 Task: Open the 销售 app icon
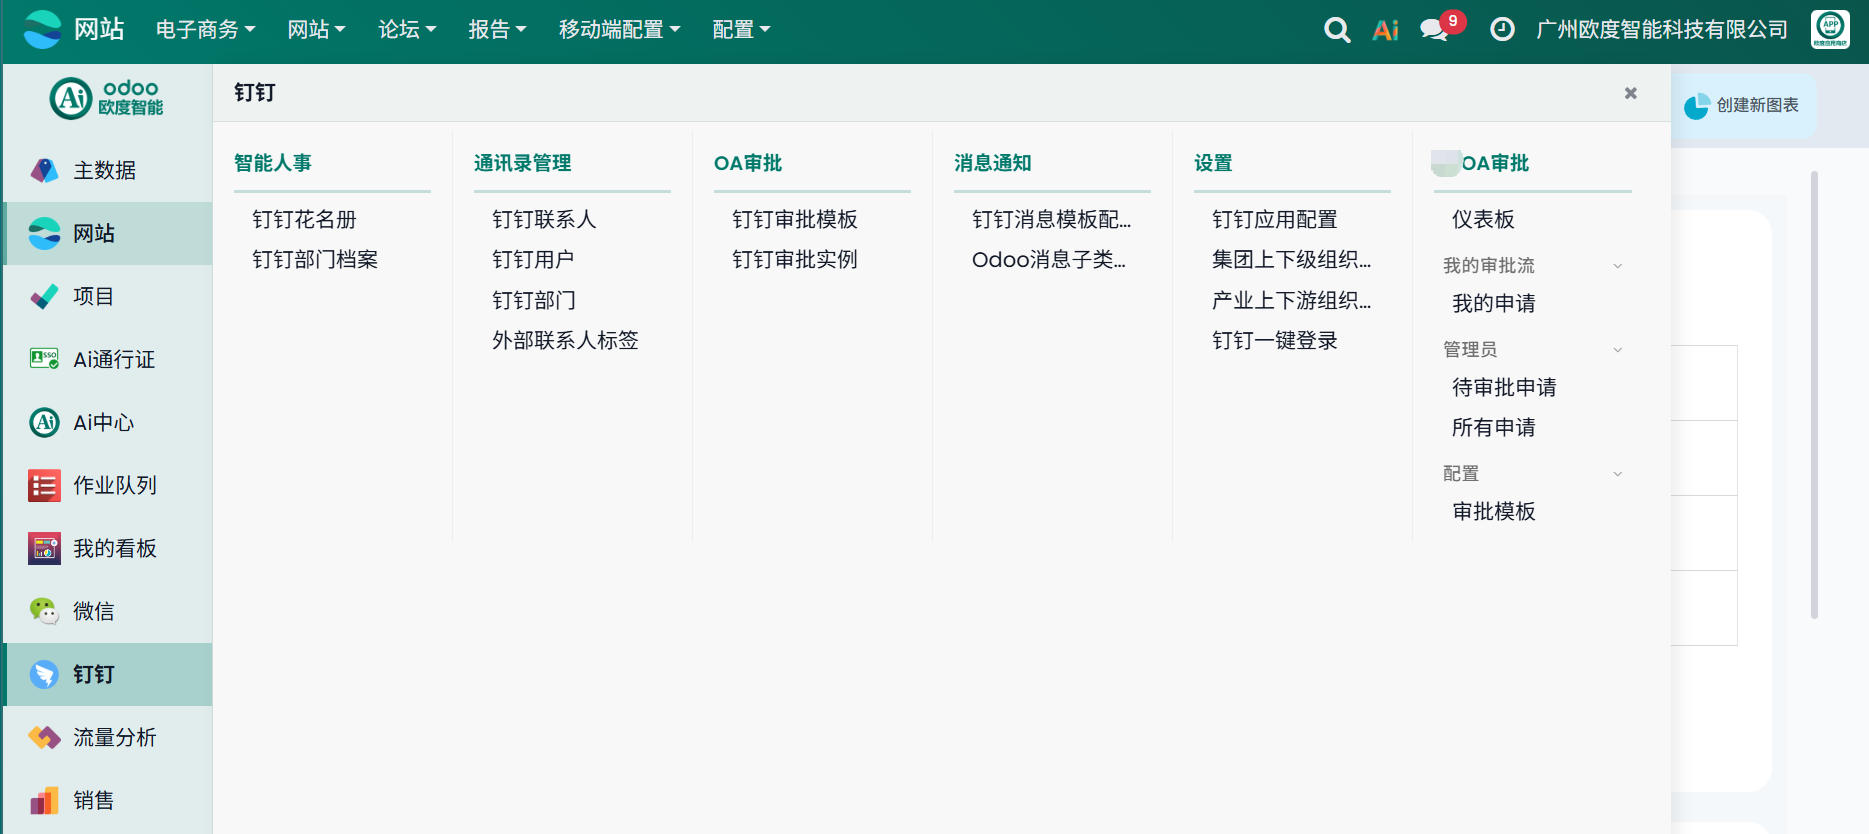[x=45, y=800]
